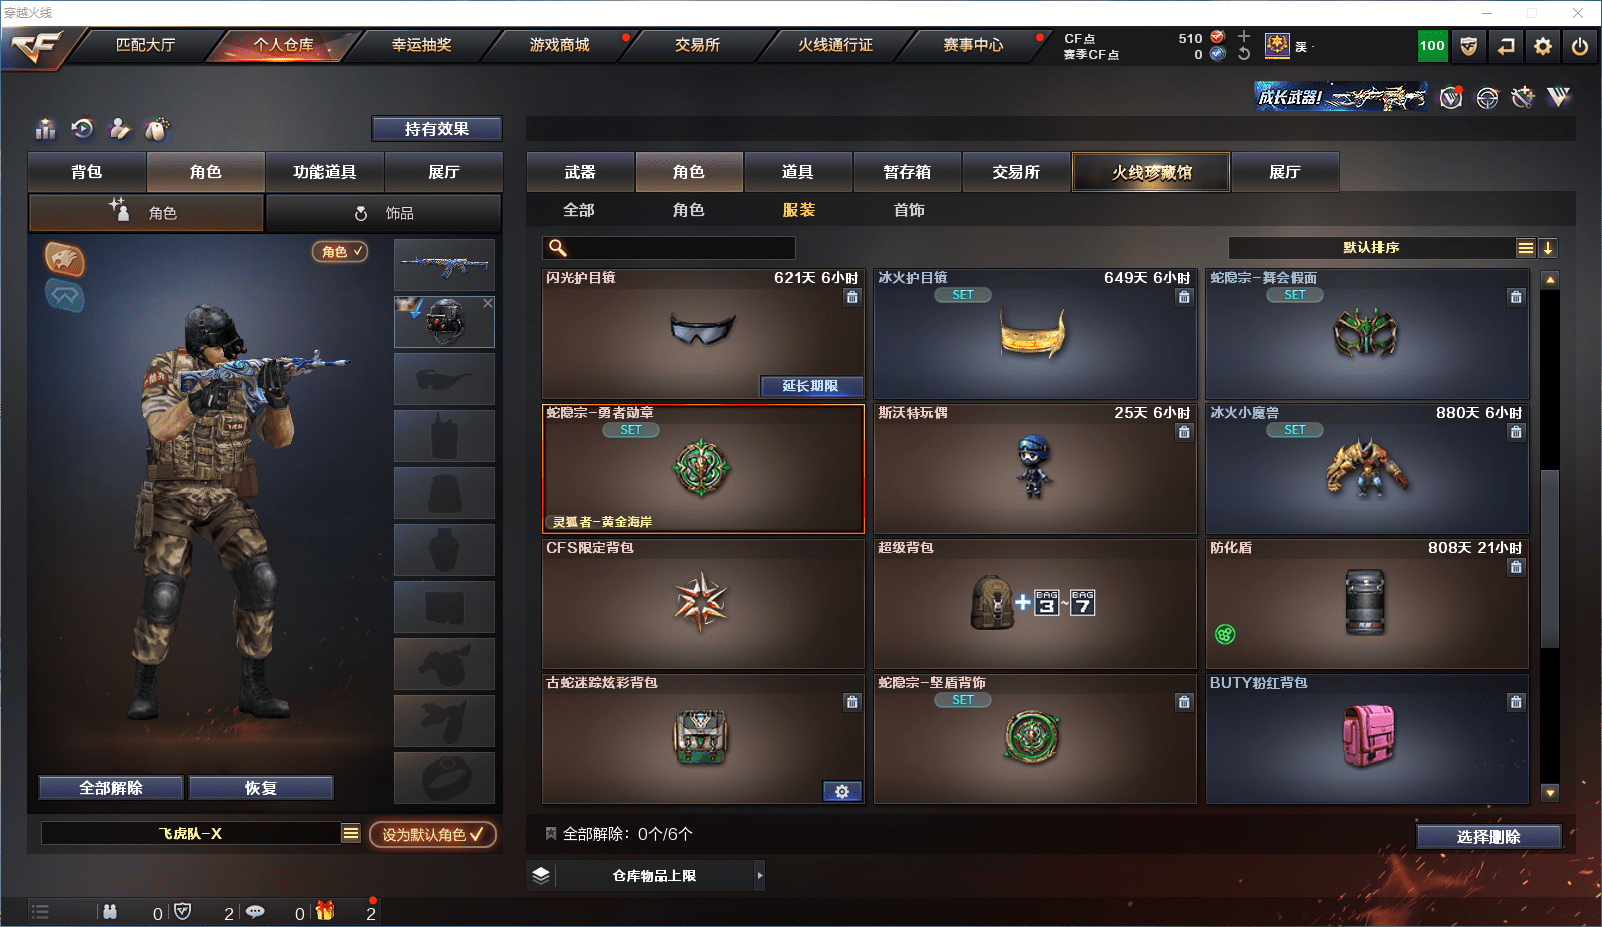Image resolution: width=1602 pixels, height=927 pixels.
Task: Toggle the 角色 checkmark pill above character
Action: (340, 252)
